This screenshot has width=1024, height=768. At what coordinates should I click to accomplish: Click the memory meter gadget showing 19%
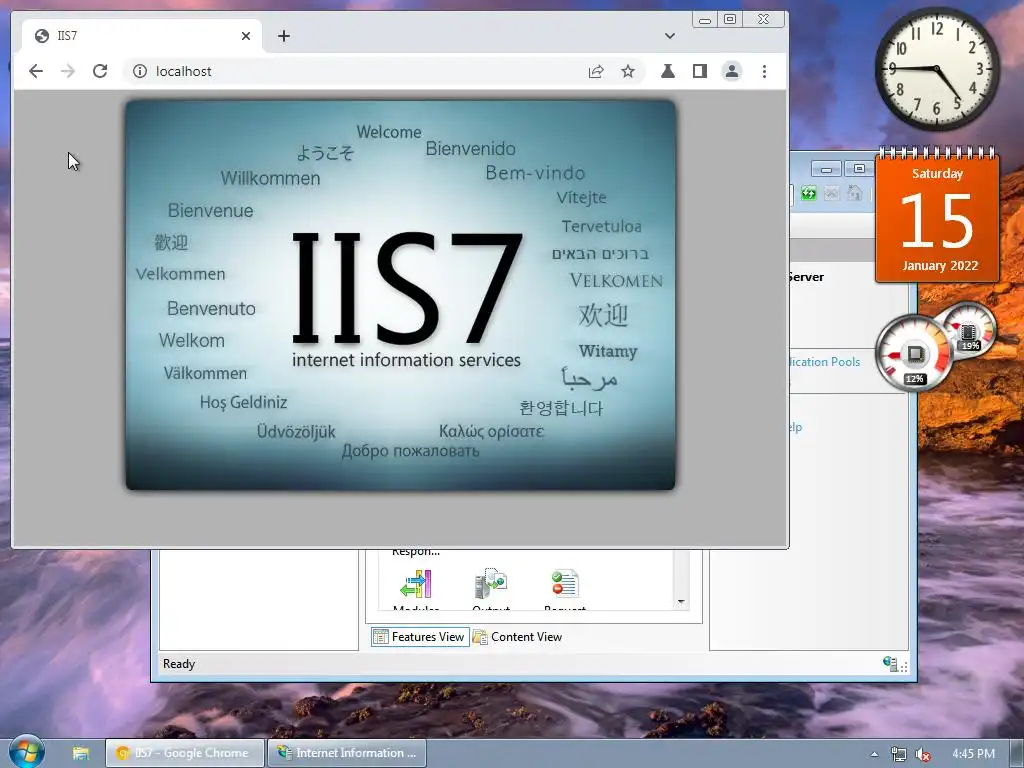(x=969, y=330)
